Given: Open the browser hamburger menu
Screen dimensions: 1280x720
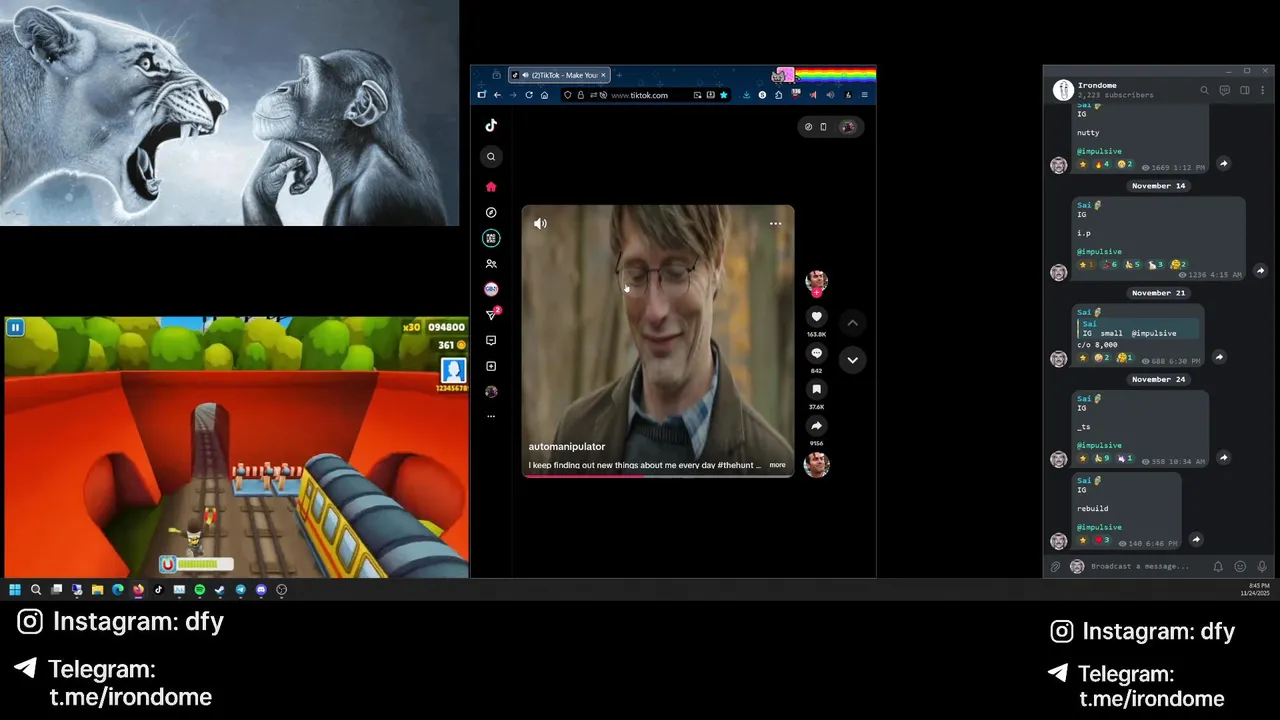Looking at the screenshot, I should click(864, 95).
